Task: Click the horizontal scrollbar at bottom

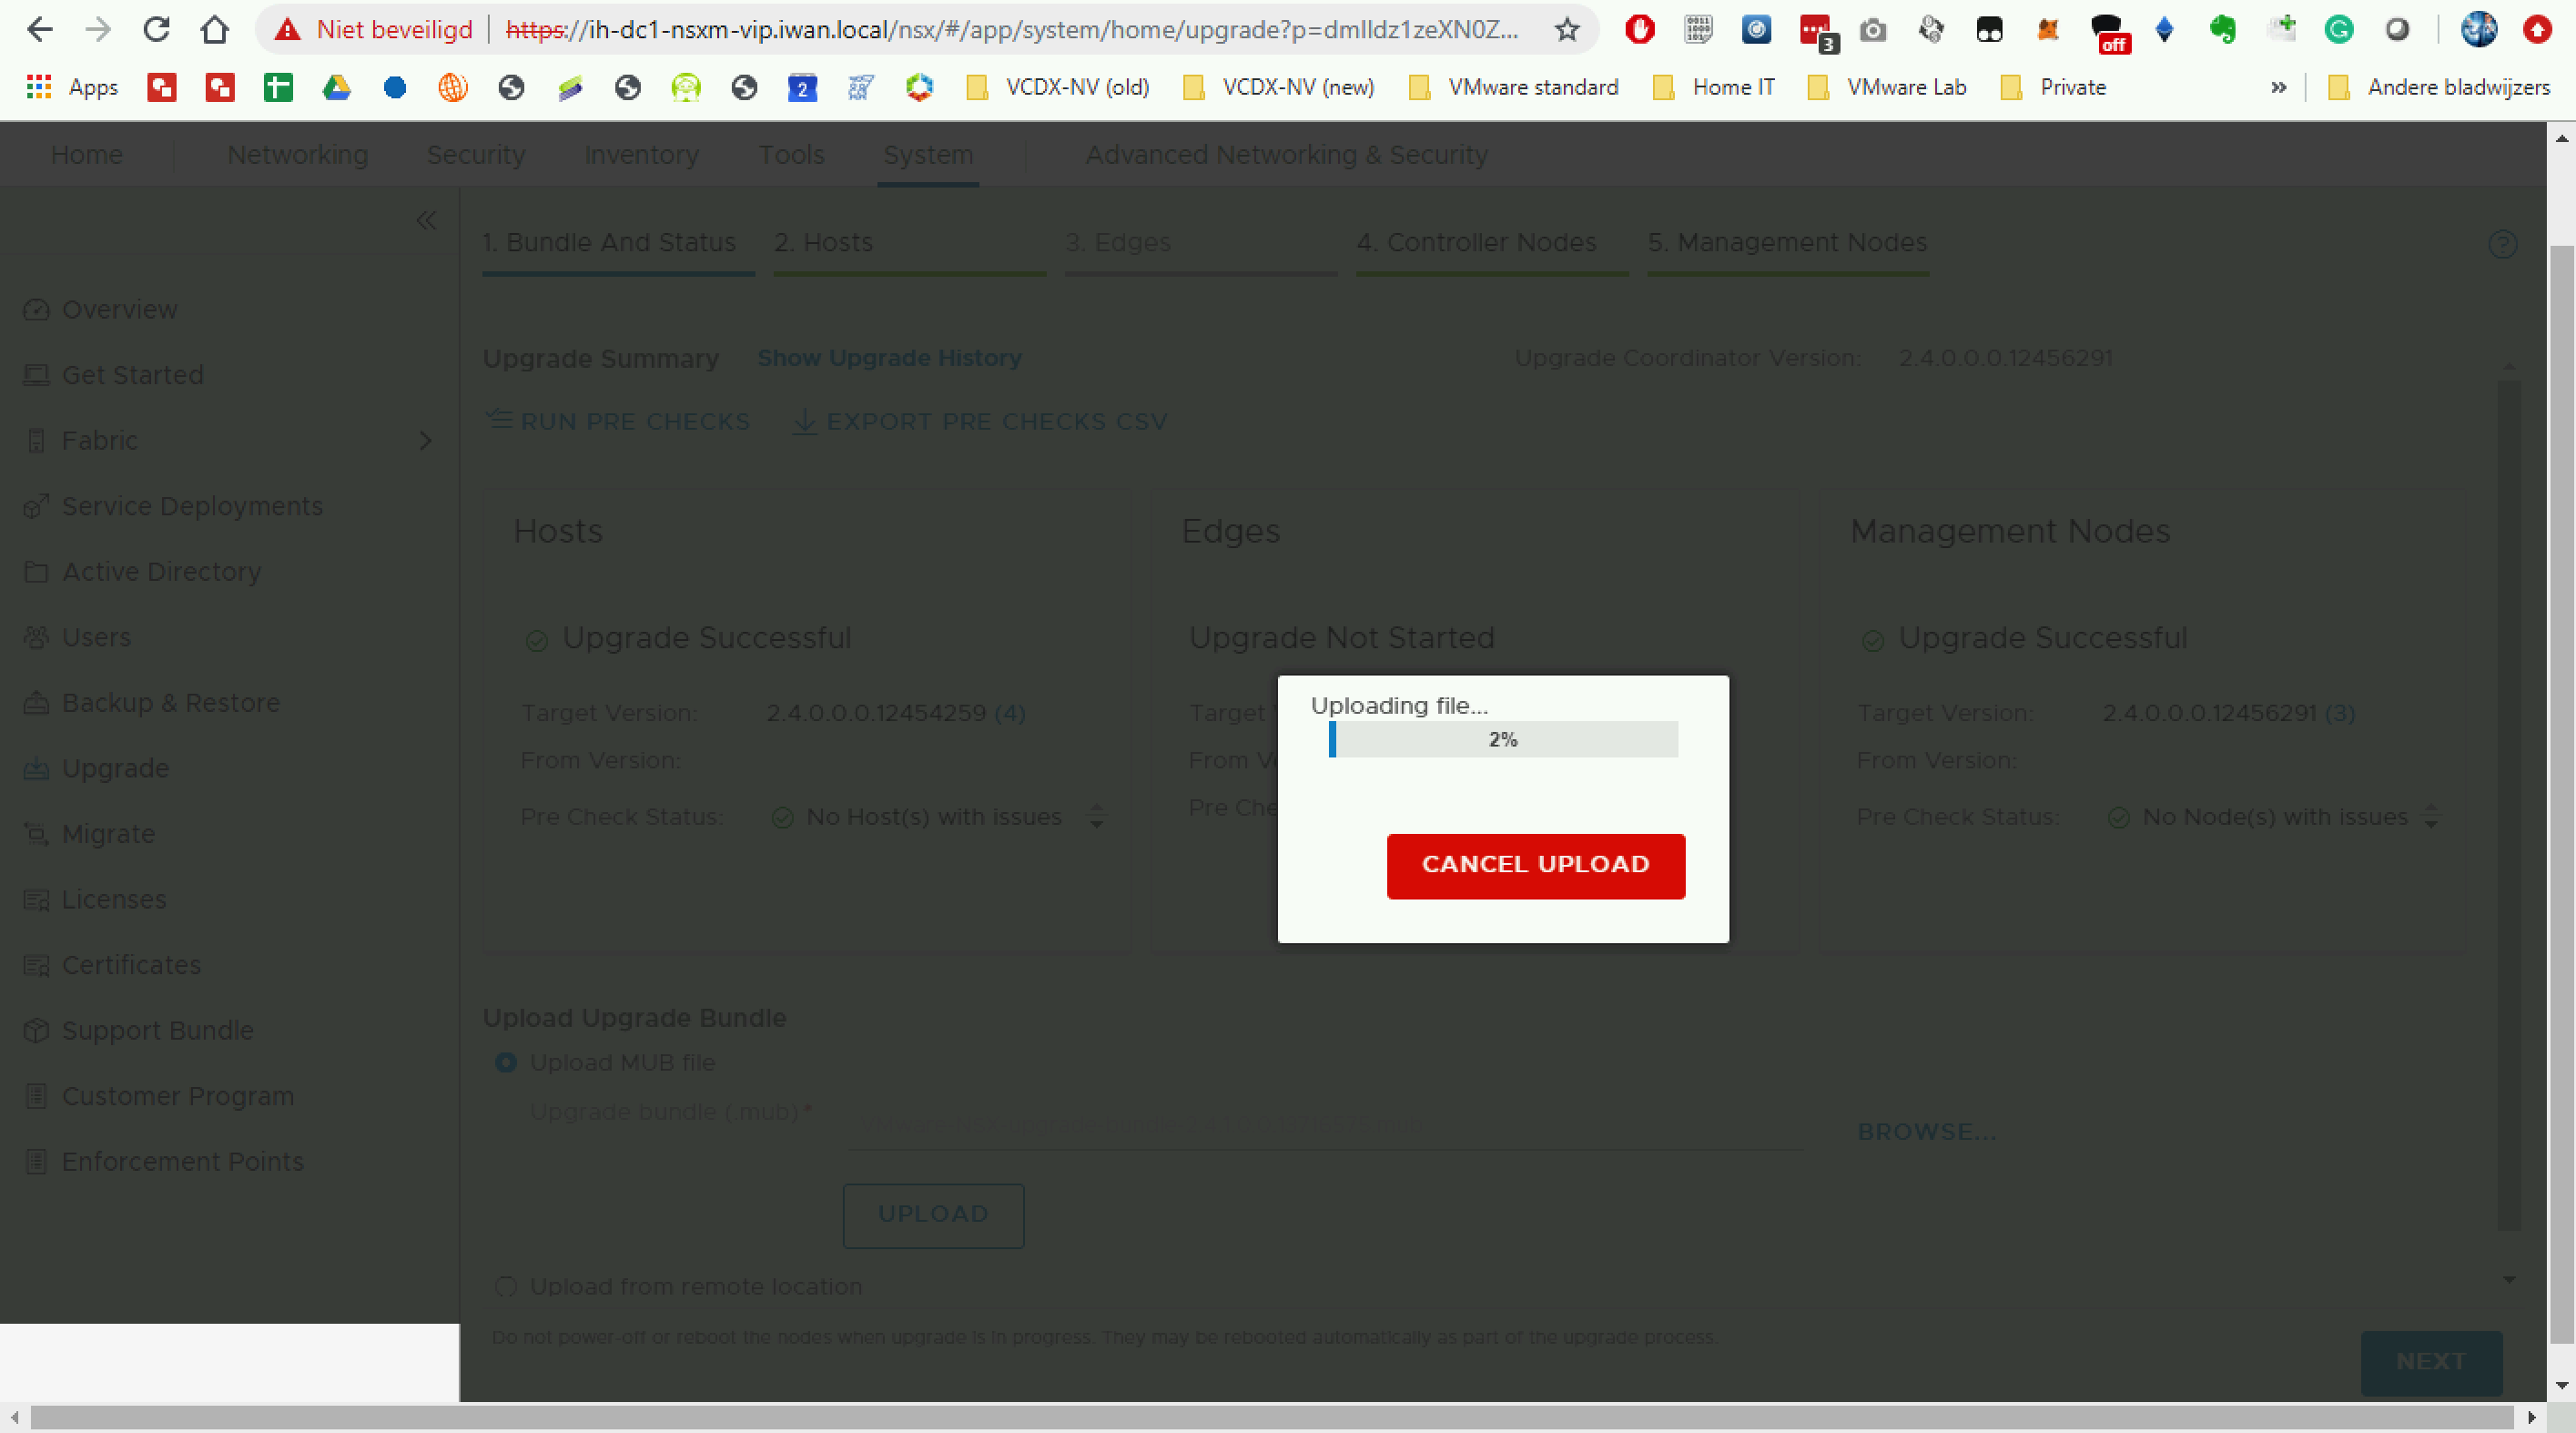Action: 1270,1417
